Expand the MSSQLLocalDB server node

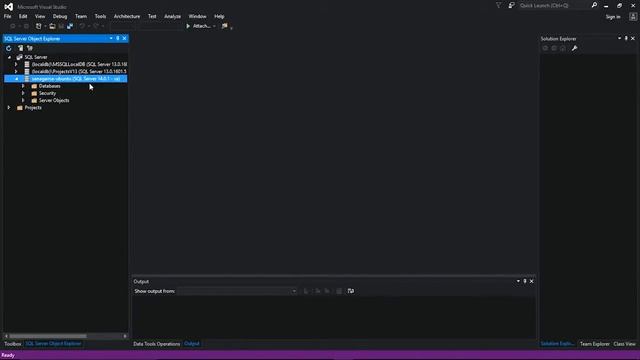[x=16, y=64]
